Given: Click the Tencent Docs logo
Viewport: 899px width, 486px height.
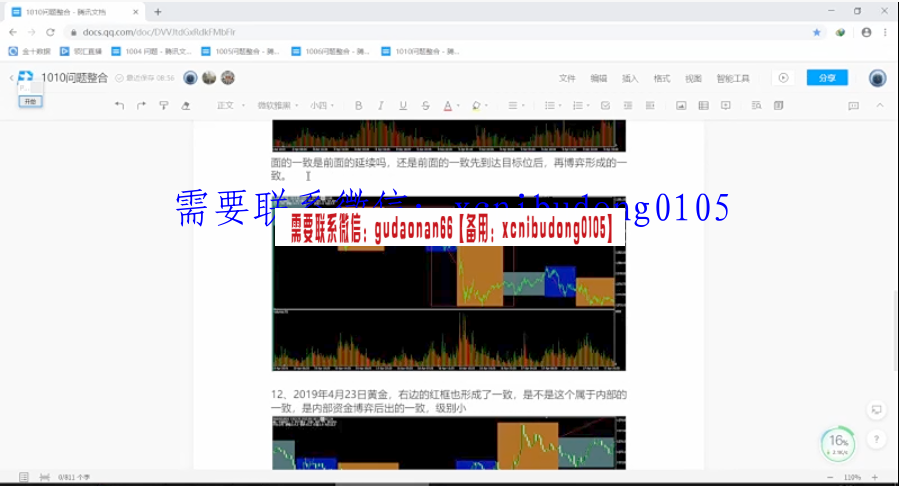Looking at the screenshot, I should [x=25, y=77].
